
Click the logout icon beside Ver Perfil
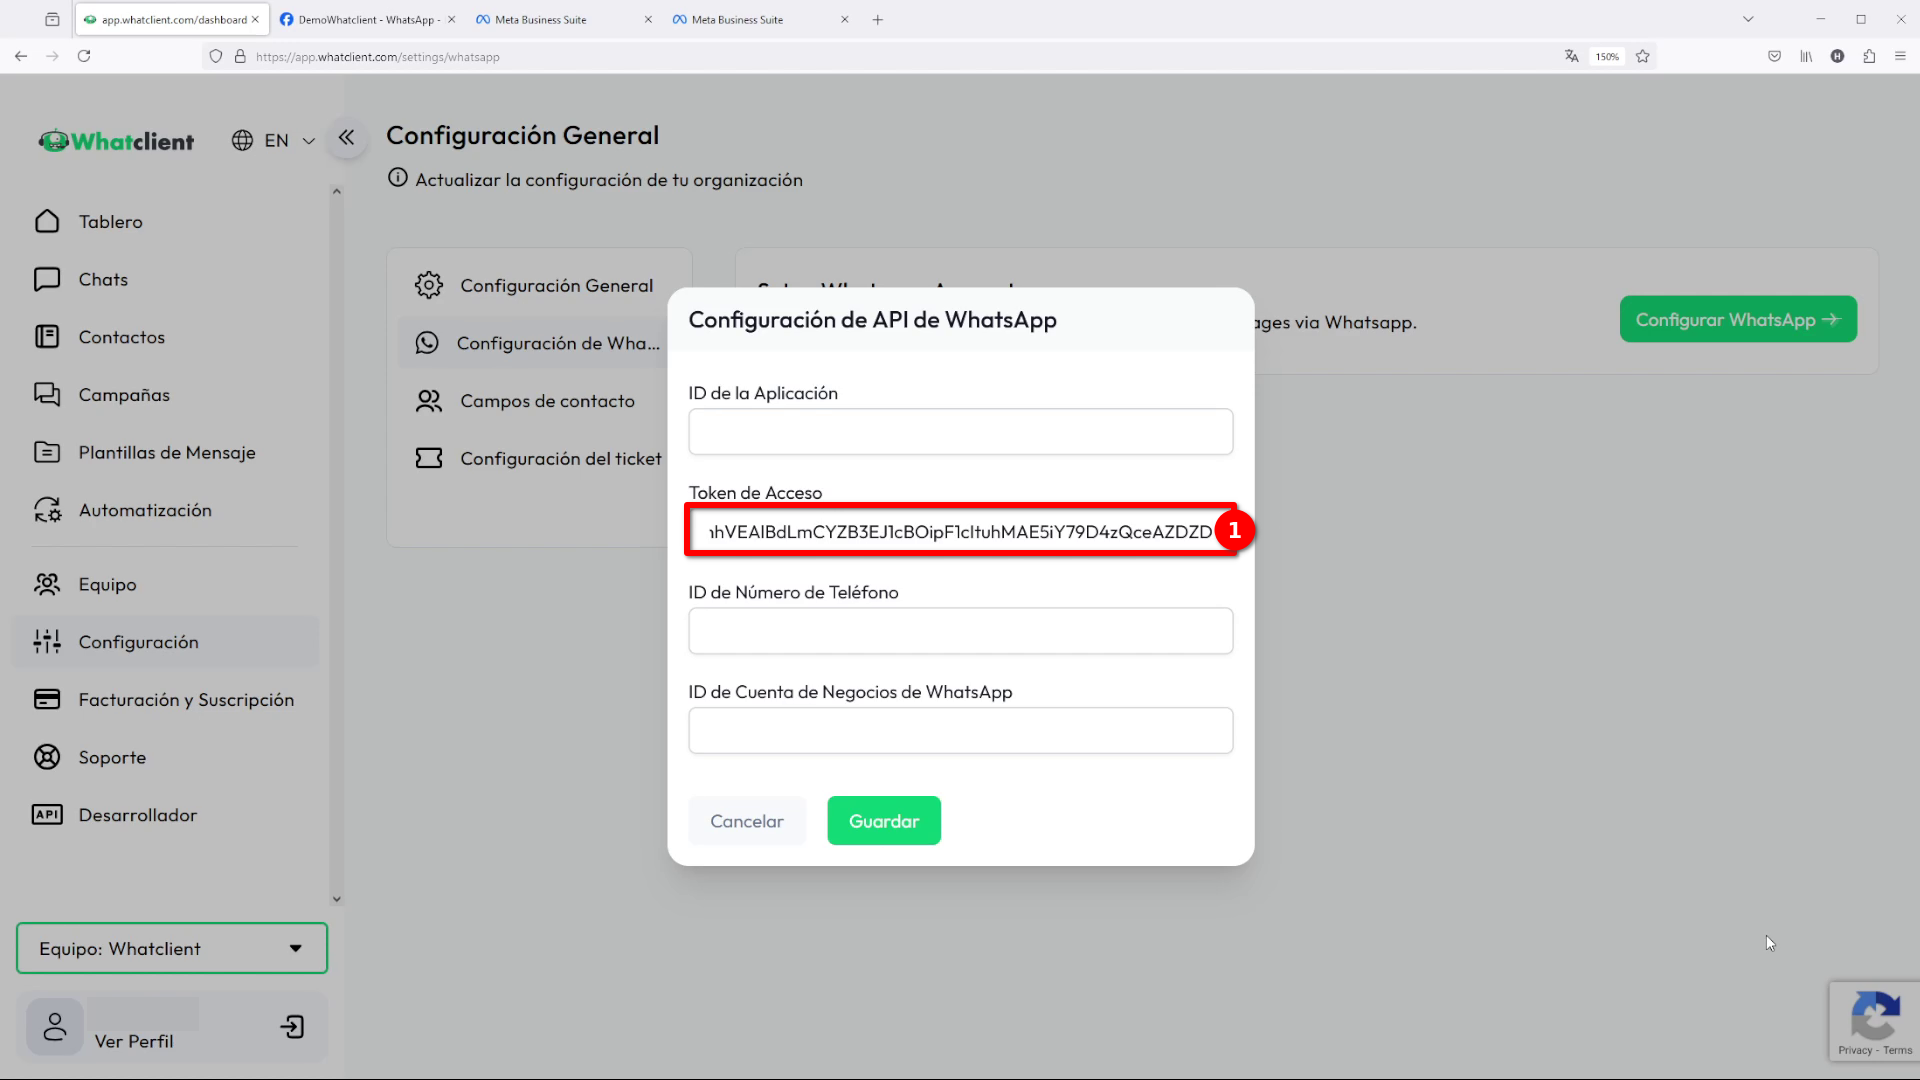click(292, 1027)
